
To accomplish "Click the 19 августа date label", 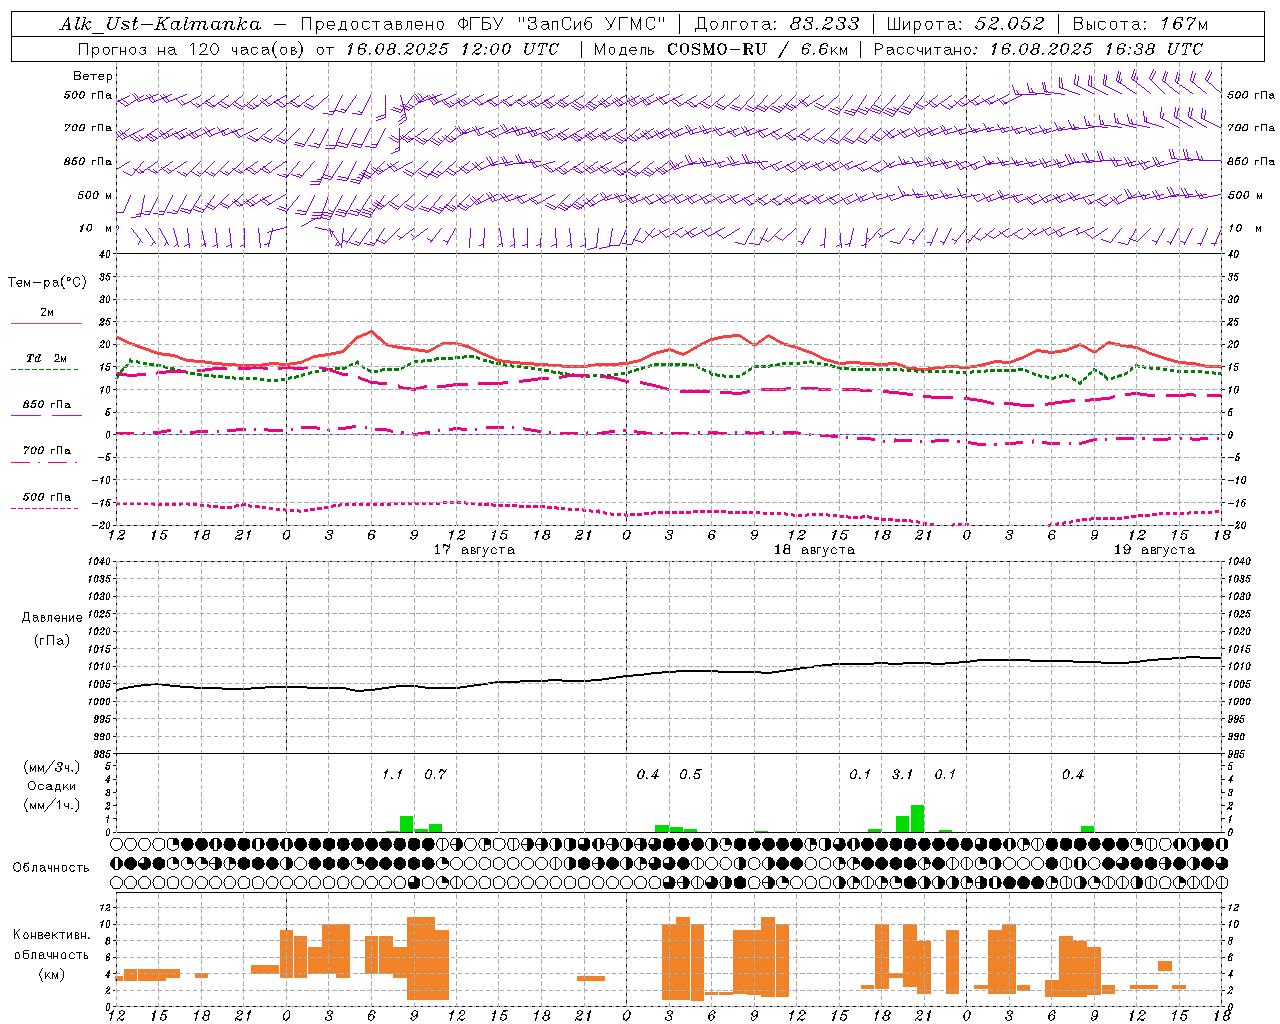I will 1154,550.
